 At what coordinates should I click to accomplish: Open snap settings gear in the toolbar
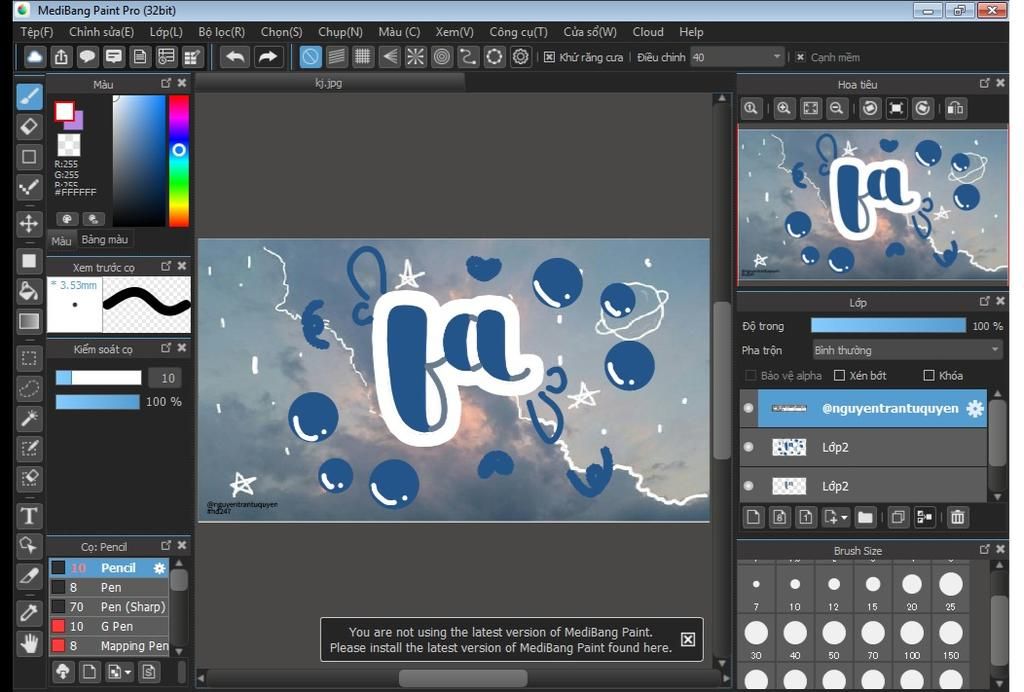click(520, 57)
